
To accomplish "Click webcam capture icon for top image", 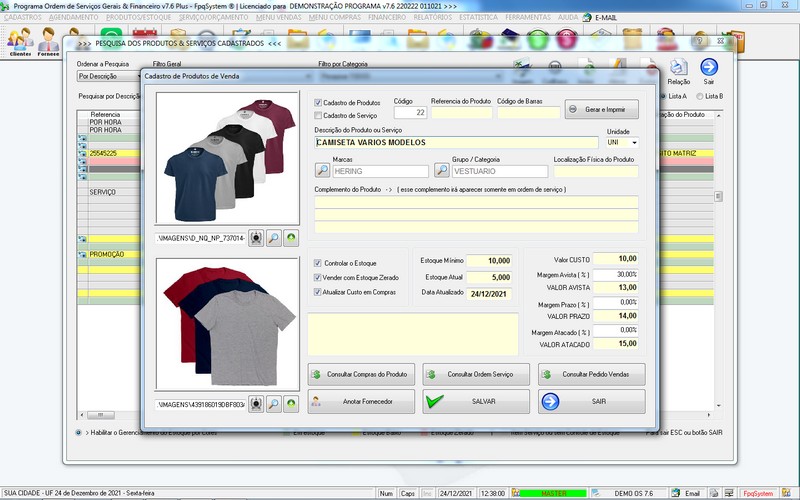I will (257, 239).
